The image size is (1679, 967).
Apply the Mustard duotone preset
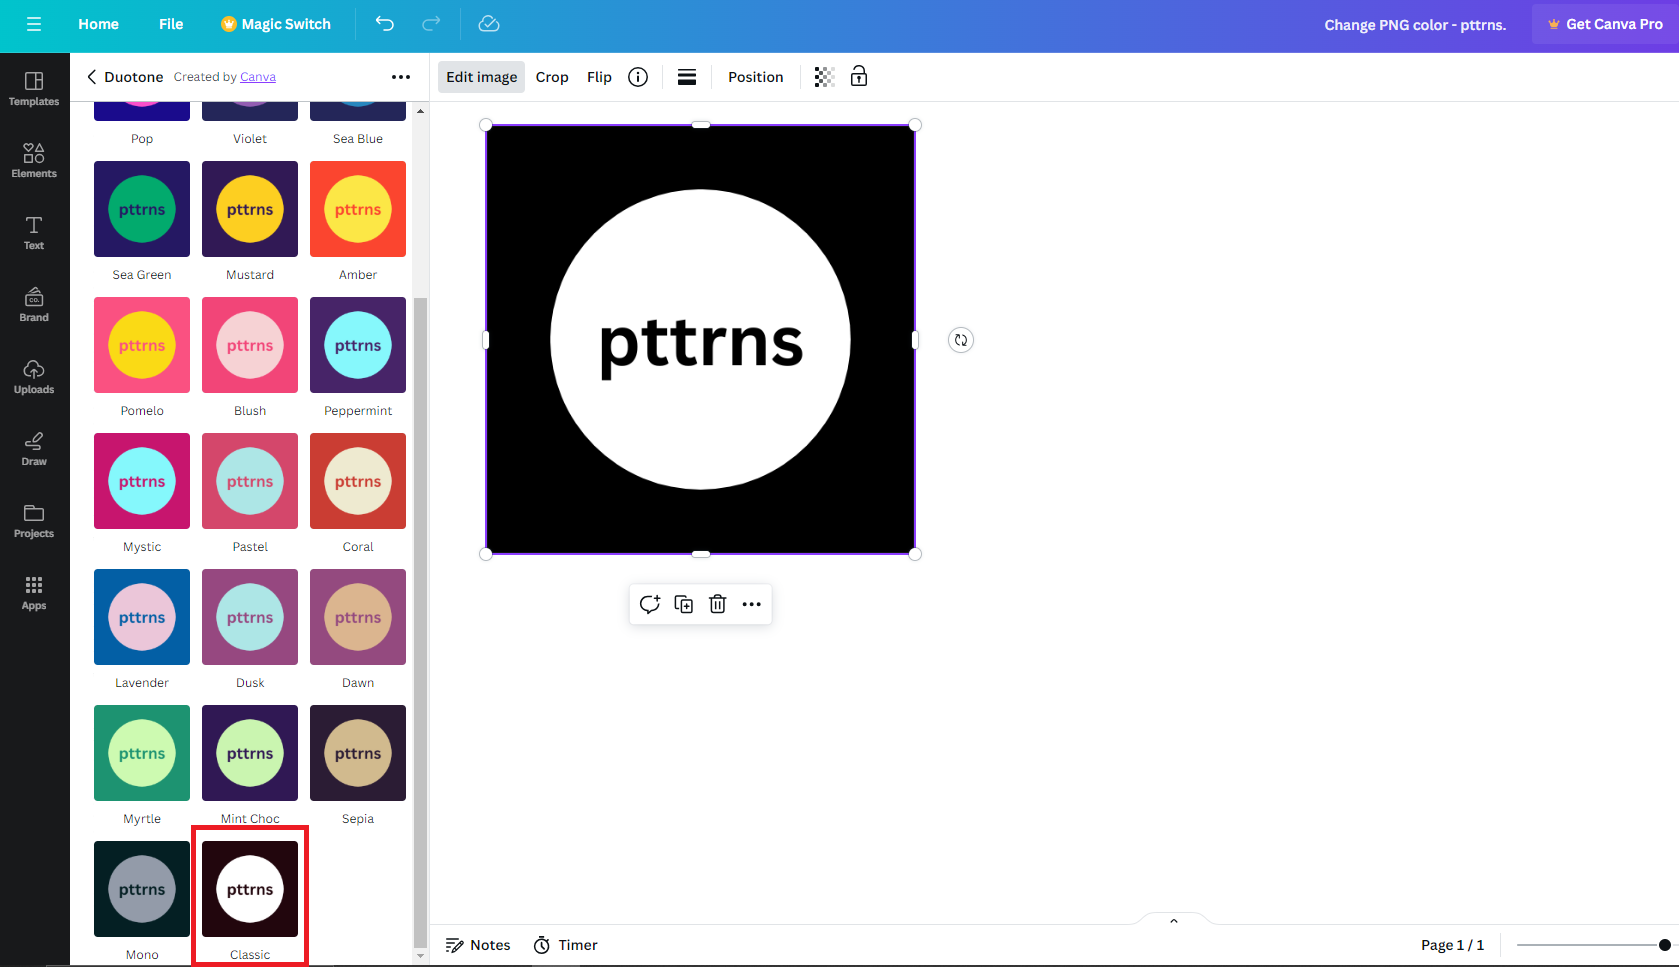(x=250, y=209)
